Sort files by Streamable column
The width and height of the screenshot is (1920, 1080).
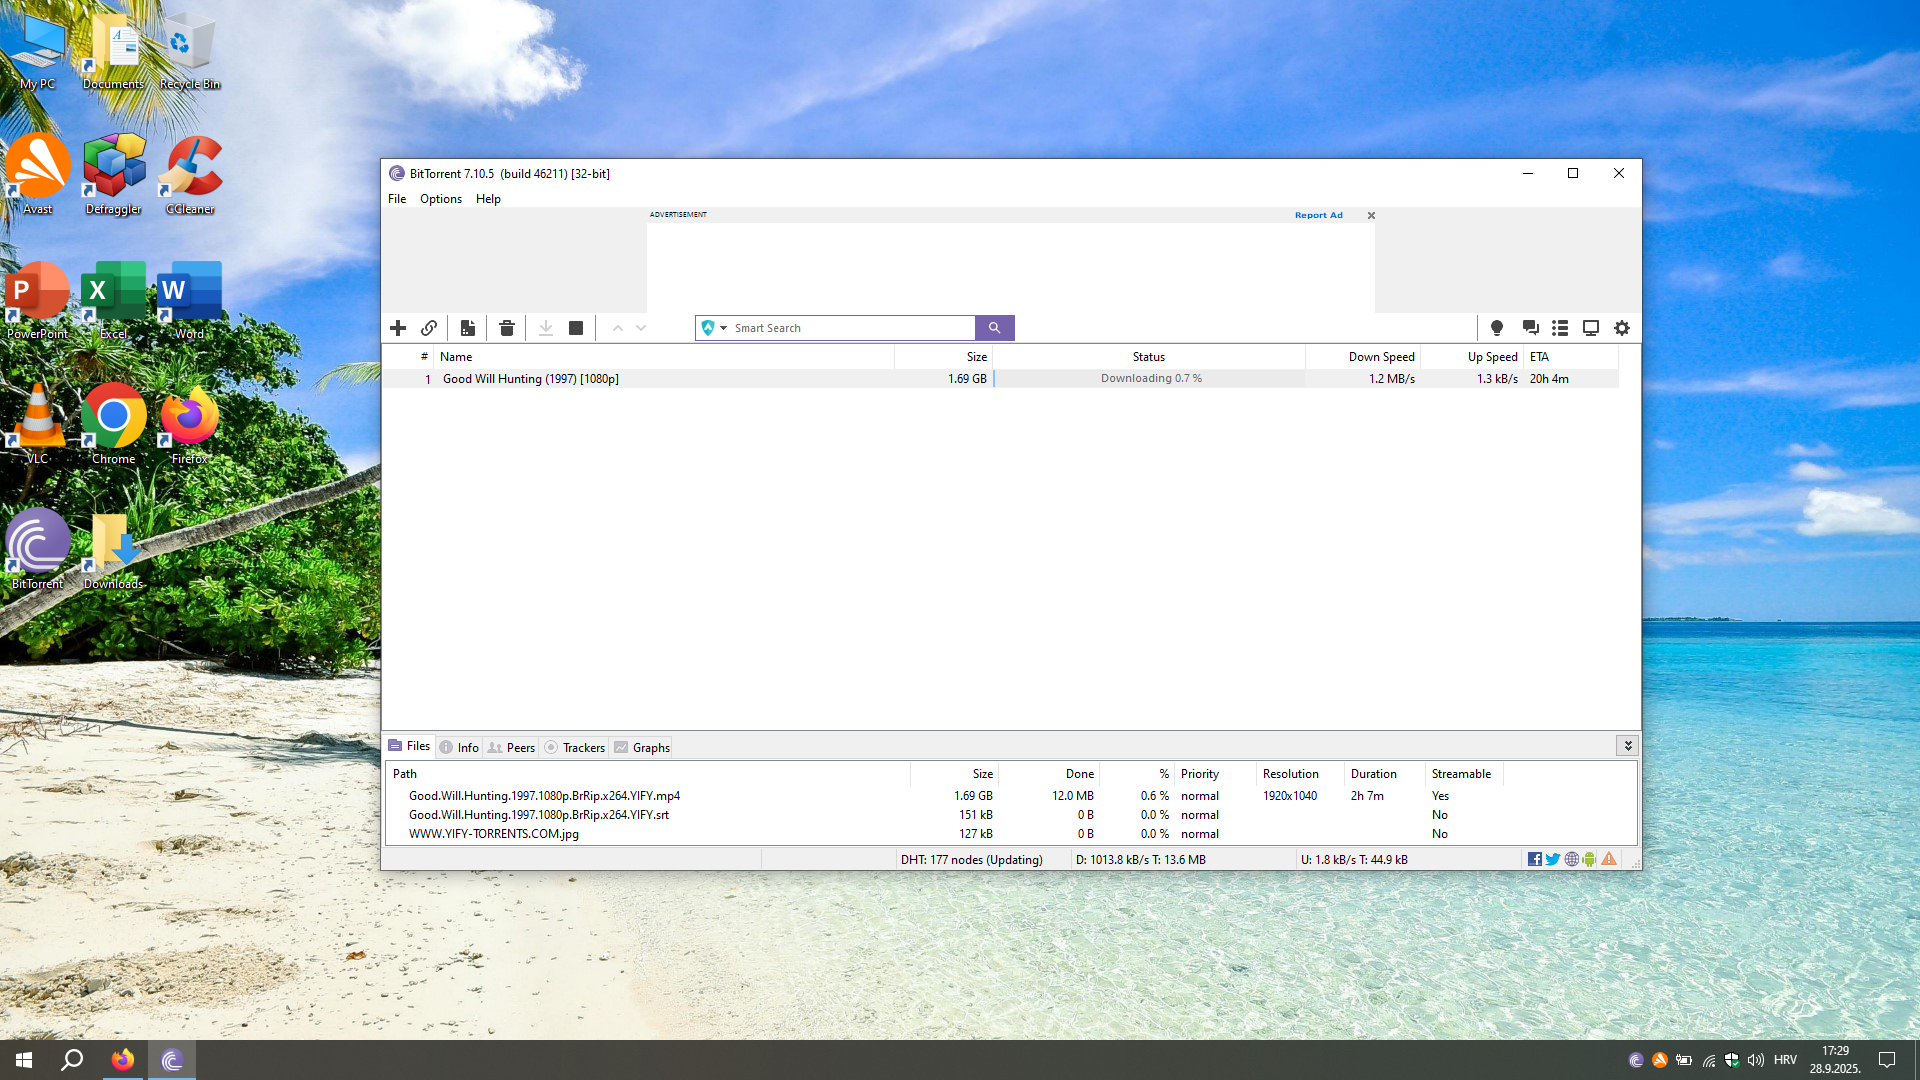click(x=1465, y=774)
